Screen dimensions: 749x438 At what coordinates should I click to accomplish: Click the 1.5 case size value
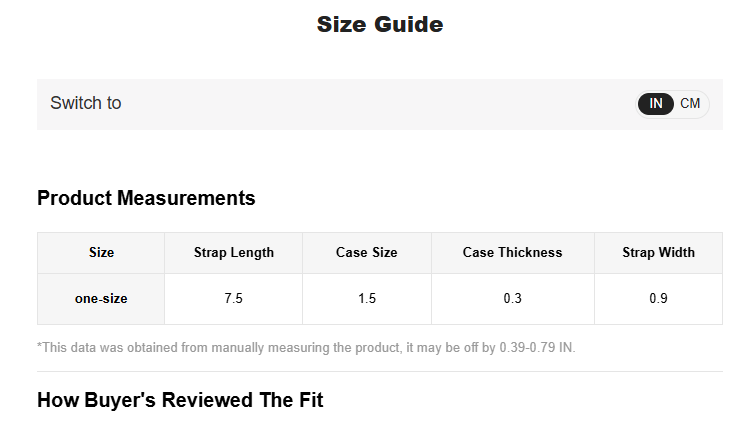pyautogui.click(x=366, y=299)
